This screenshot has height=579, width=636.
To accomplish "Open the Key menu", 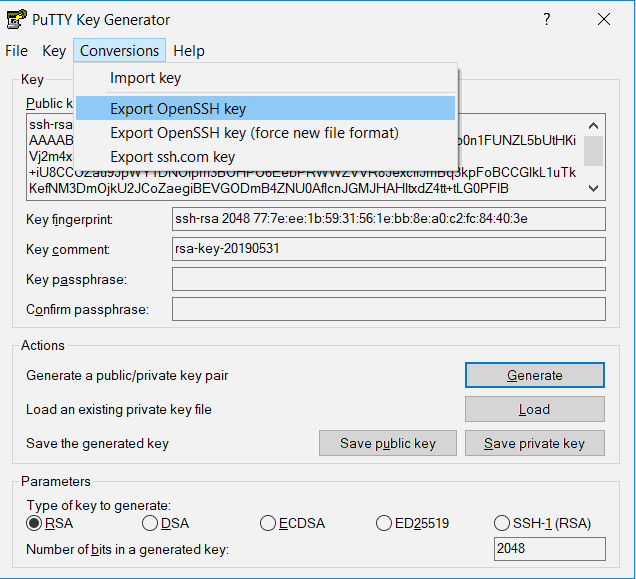I will pos(54,51).
